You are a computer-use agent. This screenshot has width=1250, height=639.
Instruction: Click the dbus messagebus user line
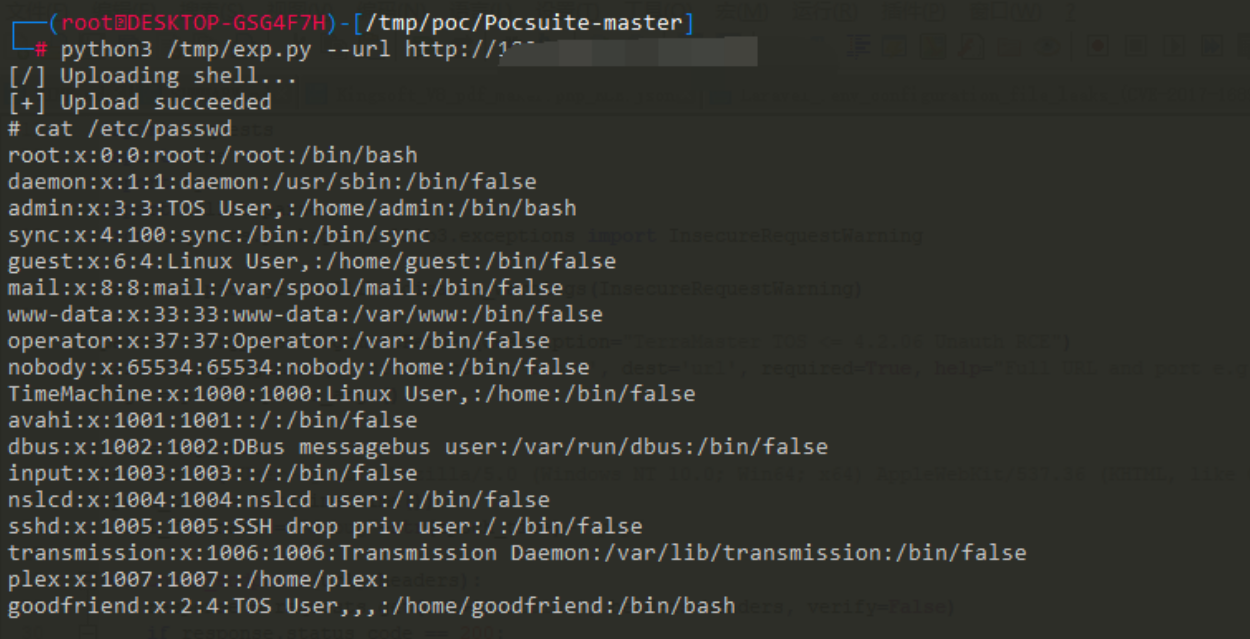tap(417, 446)
